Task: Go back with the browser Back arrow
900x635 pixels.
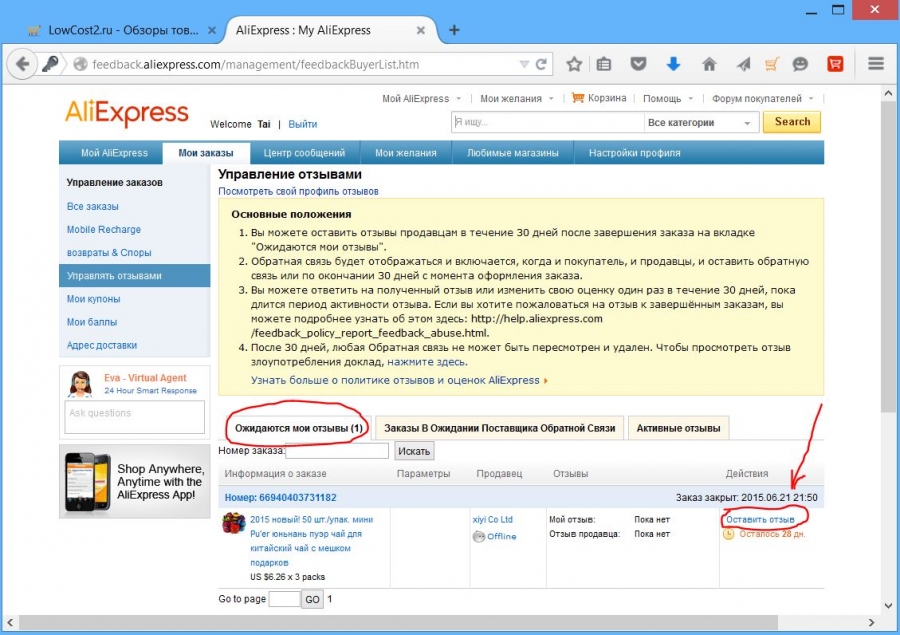Action: pos(22,64)
